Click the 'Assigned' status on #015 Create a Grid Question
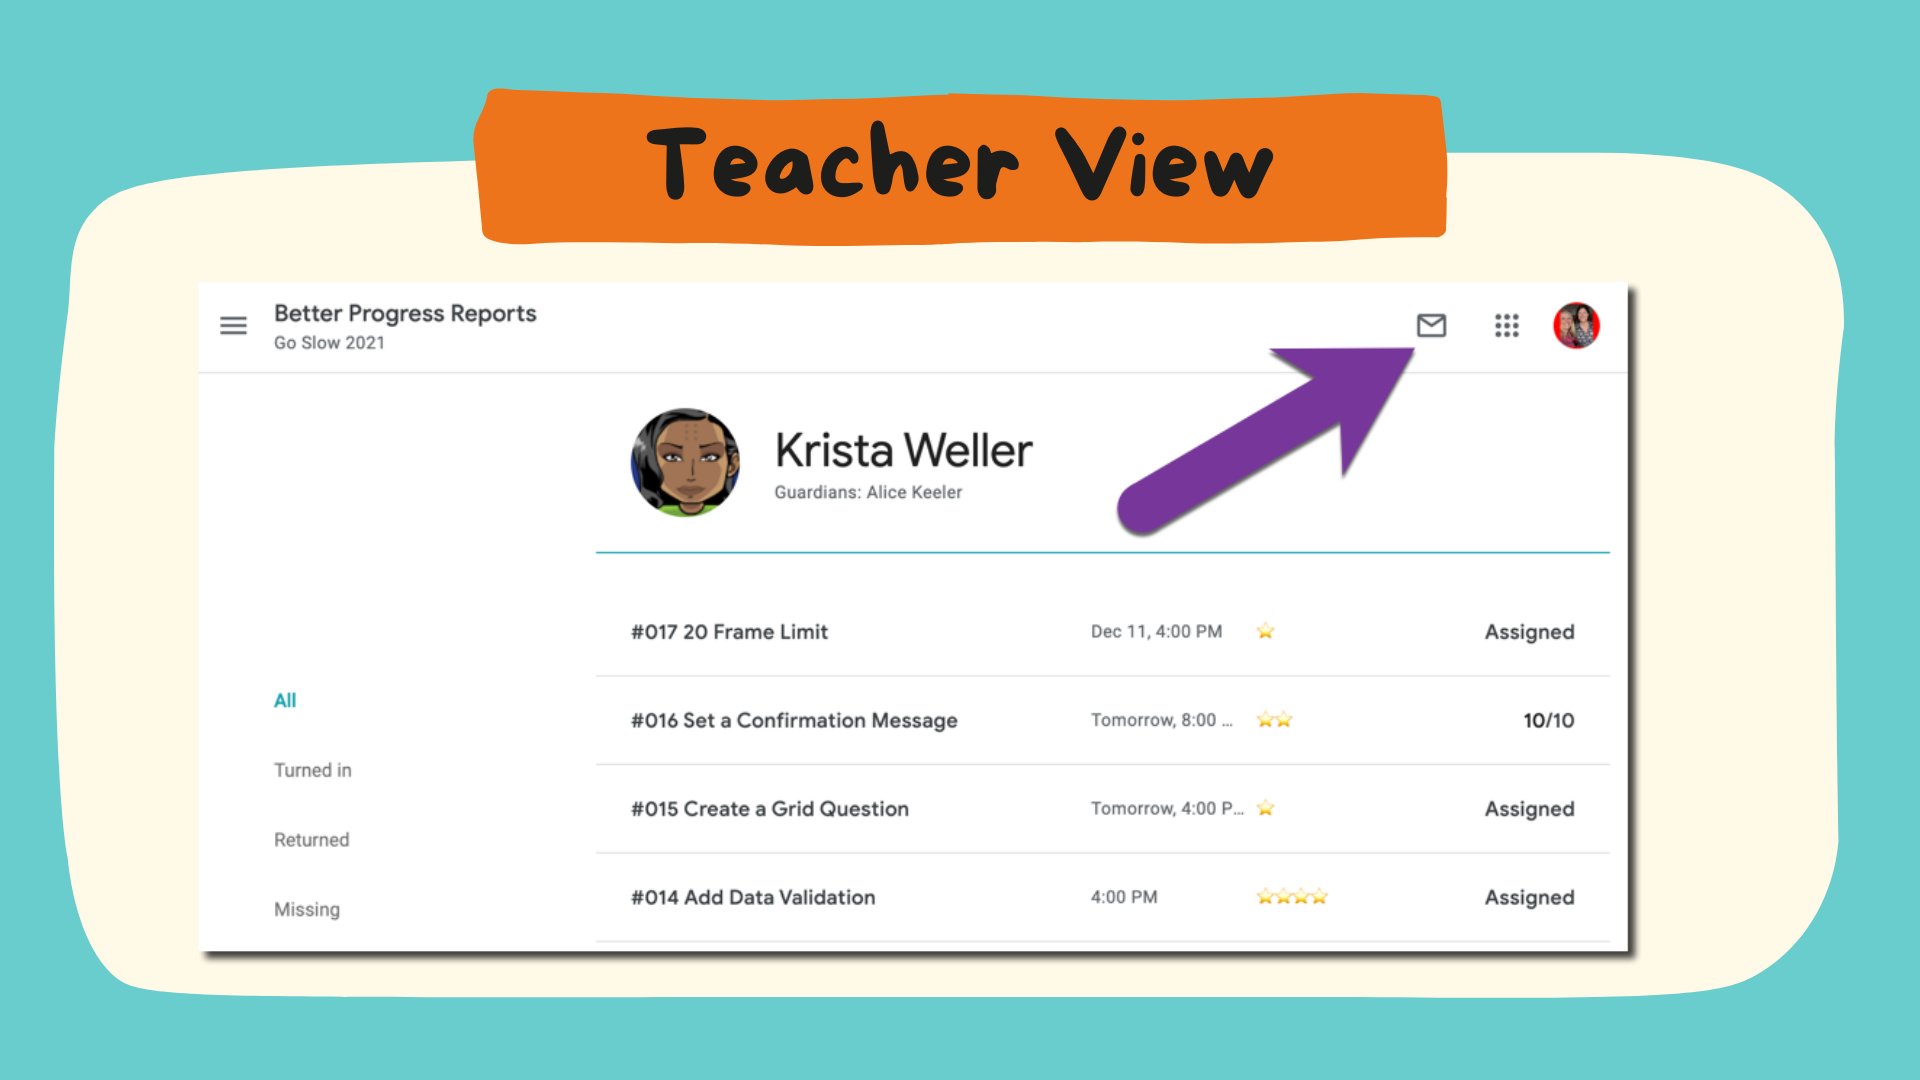1920x1080 pixels. pos(1527,808)
